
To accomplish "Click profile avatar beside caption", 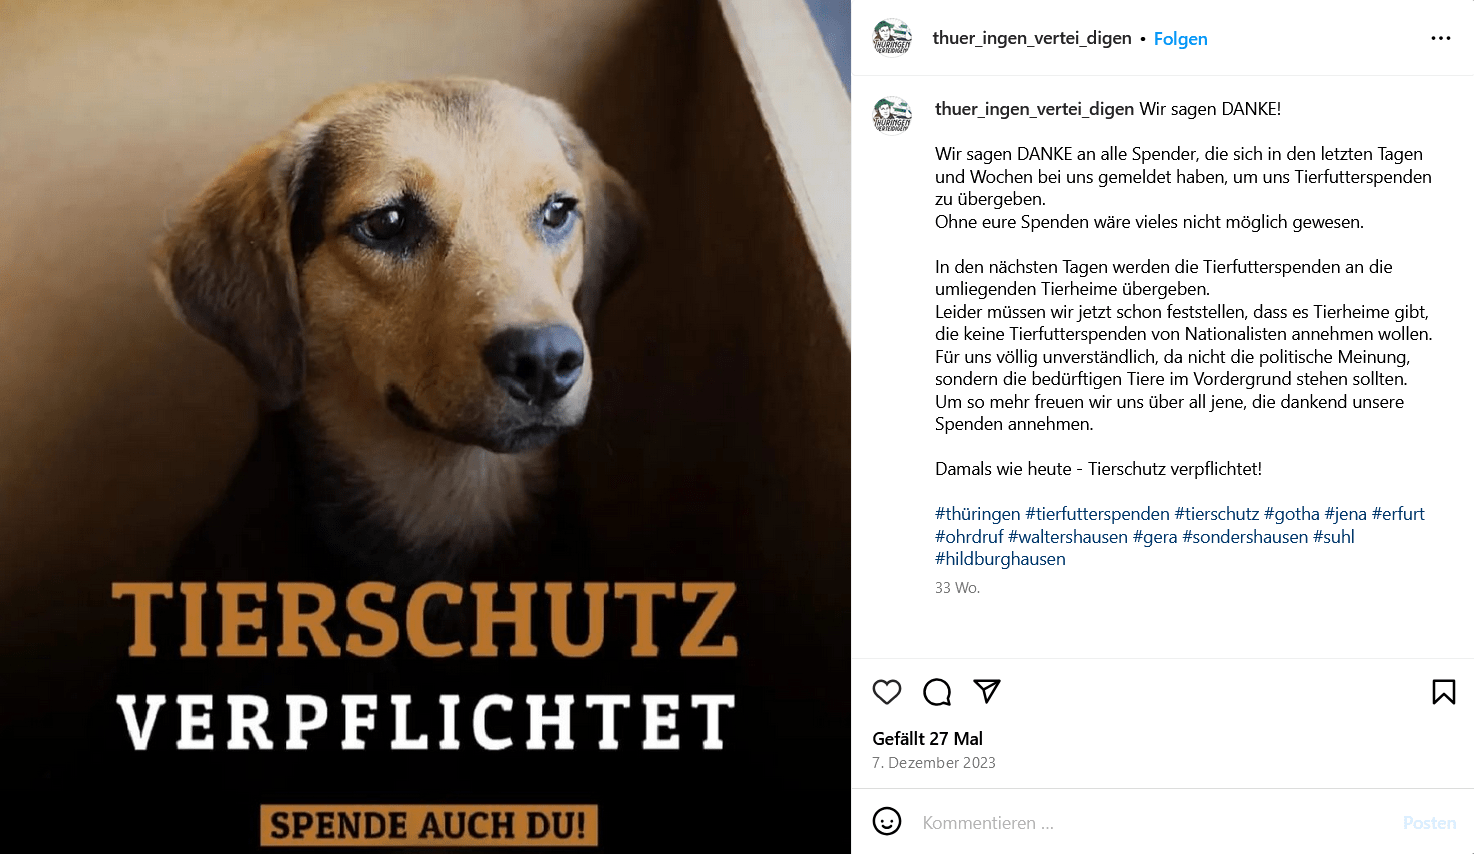I will (x=892, y=114).
